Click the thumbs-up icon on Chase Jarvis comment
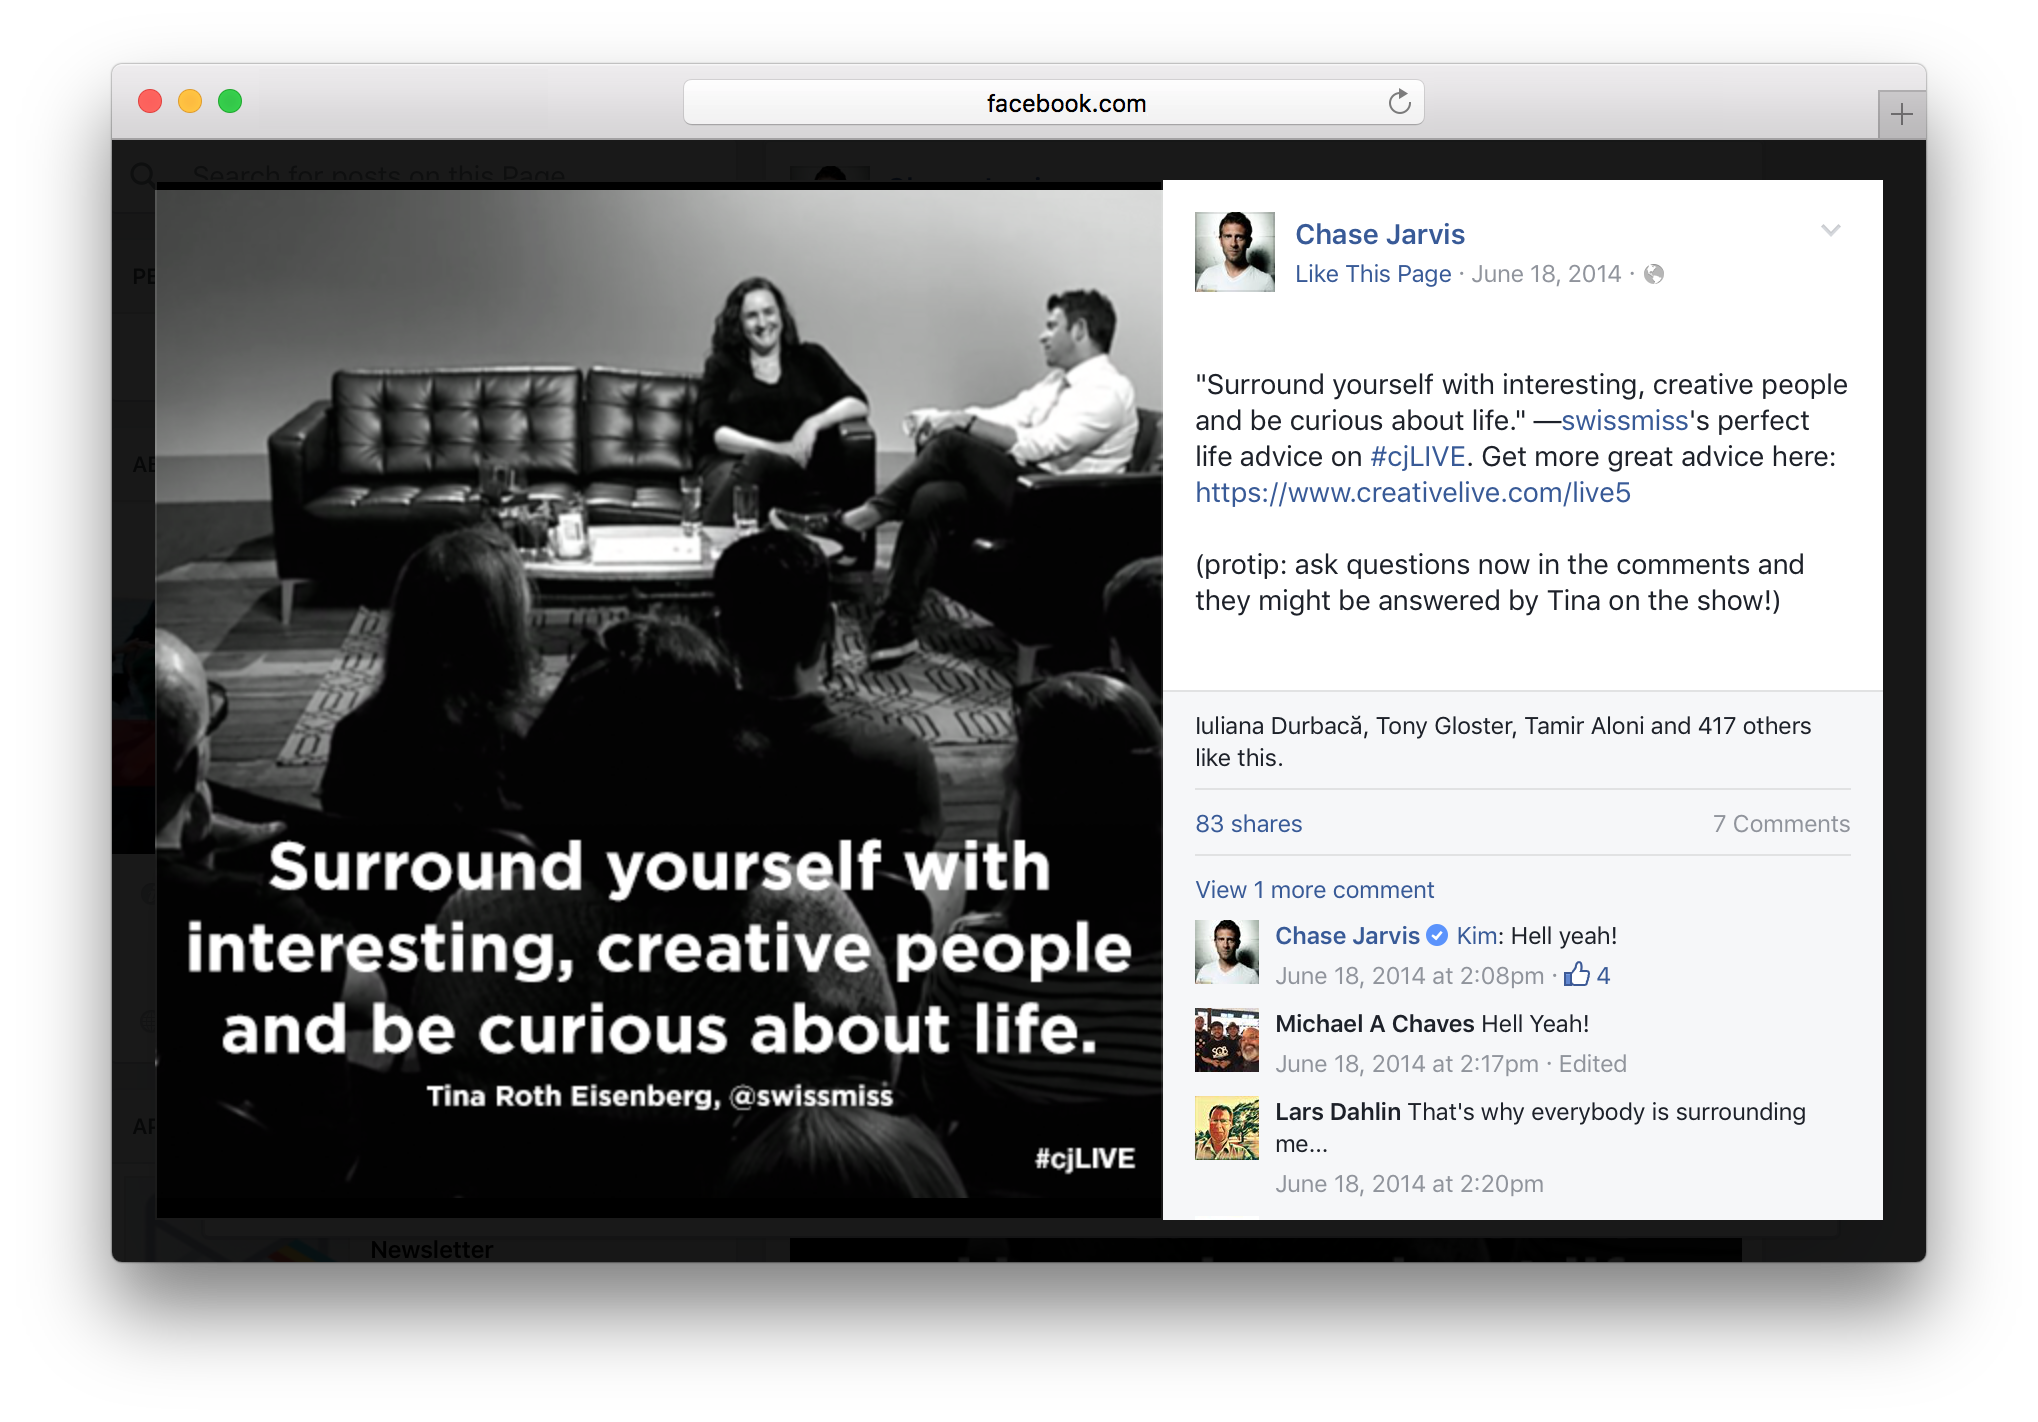The image size is (2038, 1422). (1577, 975)
